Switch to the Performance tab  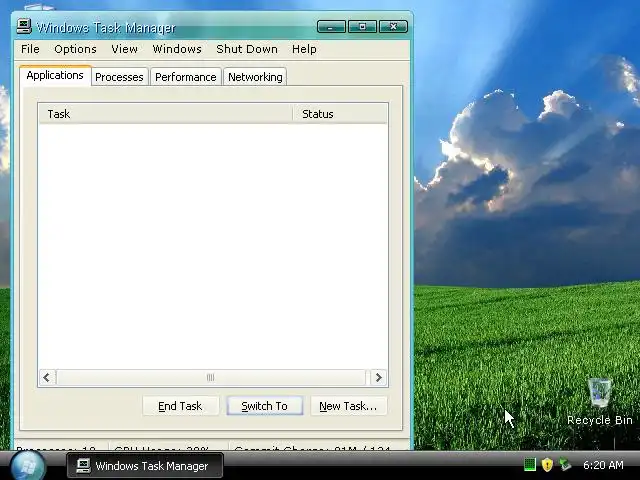(x=186, y=77)
